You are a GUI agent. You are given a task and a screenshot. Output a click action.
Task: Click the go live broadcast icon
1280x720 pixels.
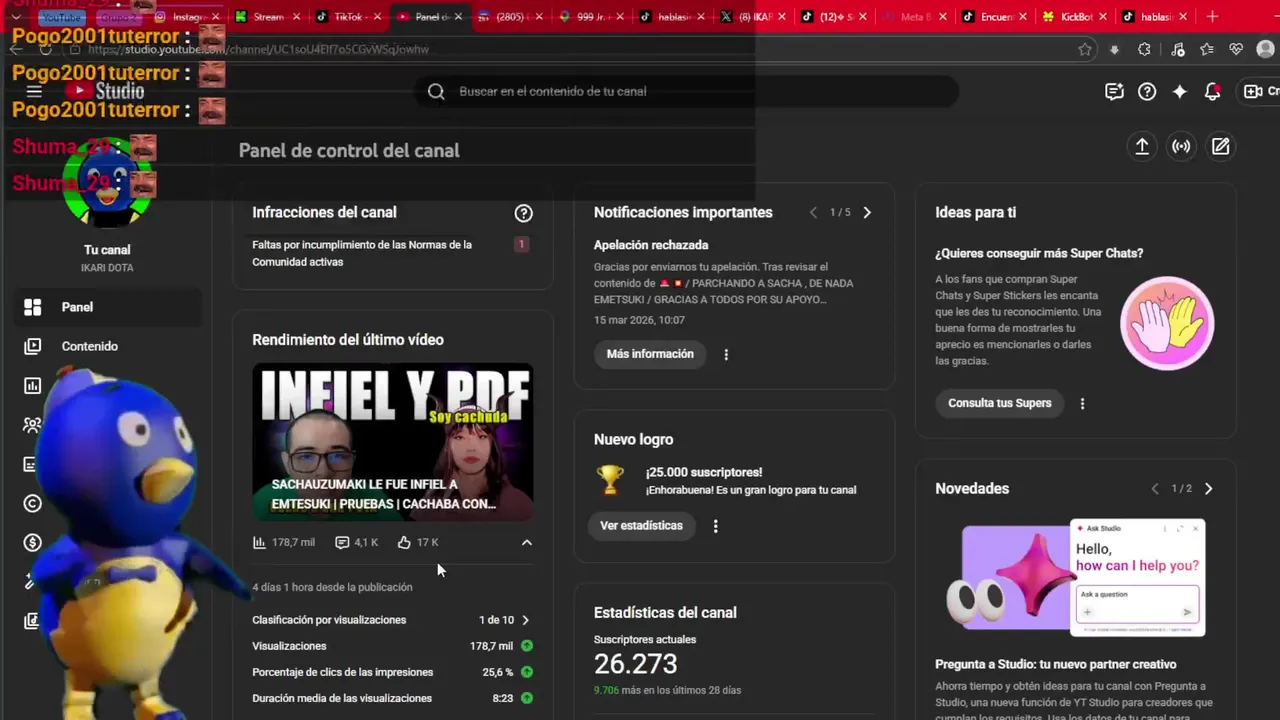coord(1182,146)
